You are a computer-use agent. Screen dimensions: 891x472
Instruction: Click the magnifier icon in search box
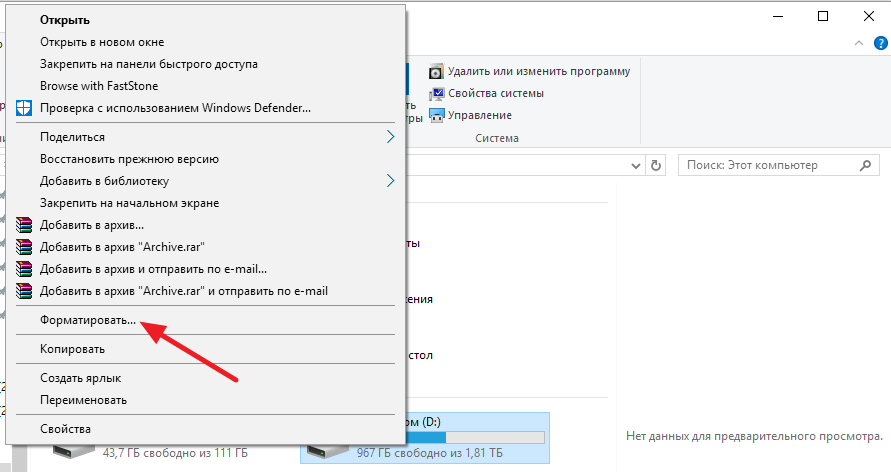(x=865, y=165)
